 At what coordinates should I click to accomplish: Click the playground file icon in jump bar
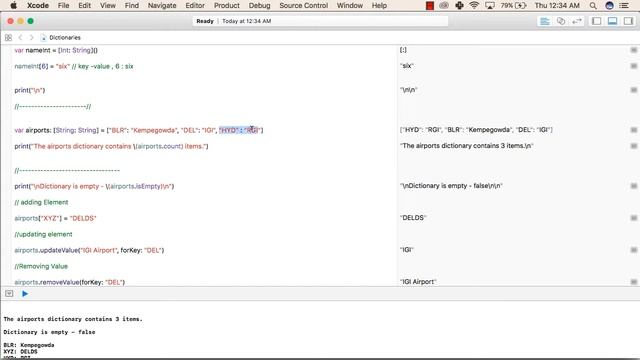pyautogui.click(x=43, y=38)
